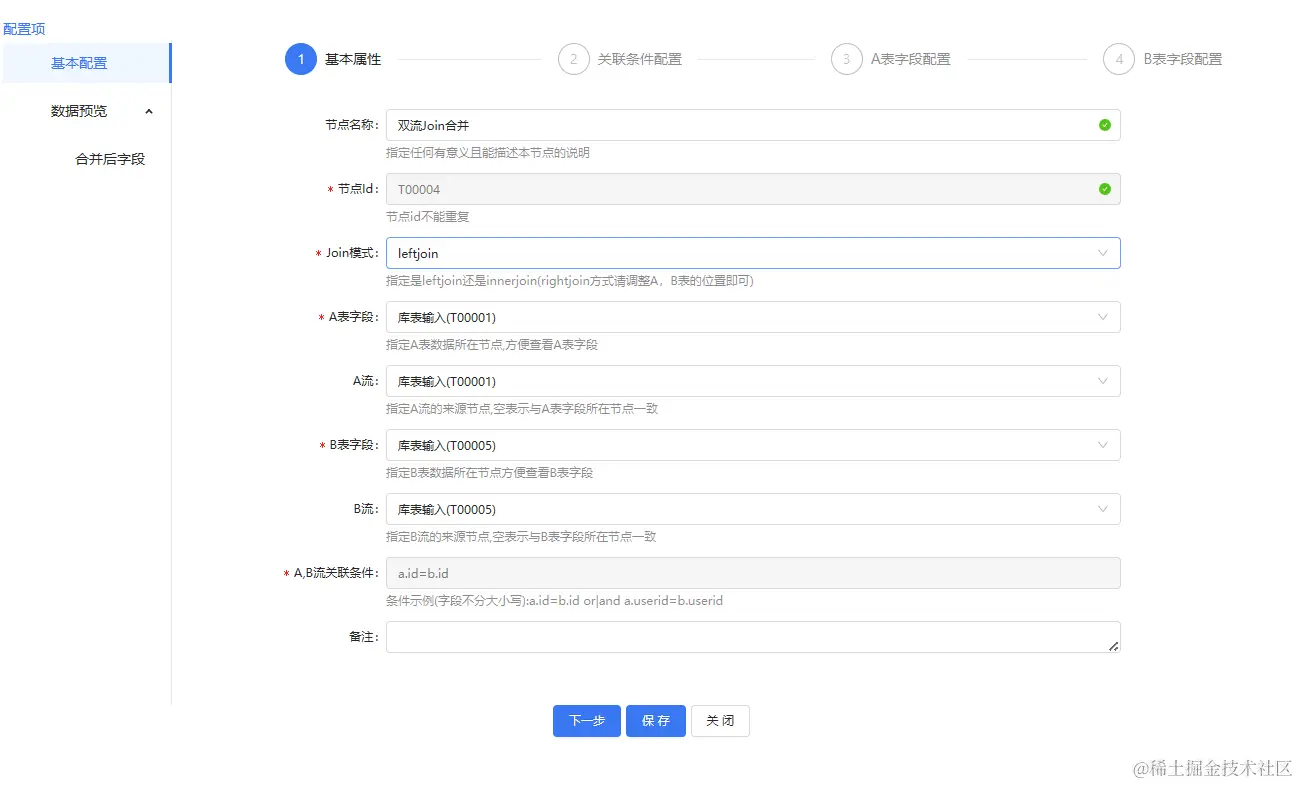The image size is (1299, 785).
Task: Click the 节点名称 field label
Action: click(x=353, y=125)
